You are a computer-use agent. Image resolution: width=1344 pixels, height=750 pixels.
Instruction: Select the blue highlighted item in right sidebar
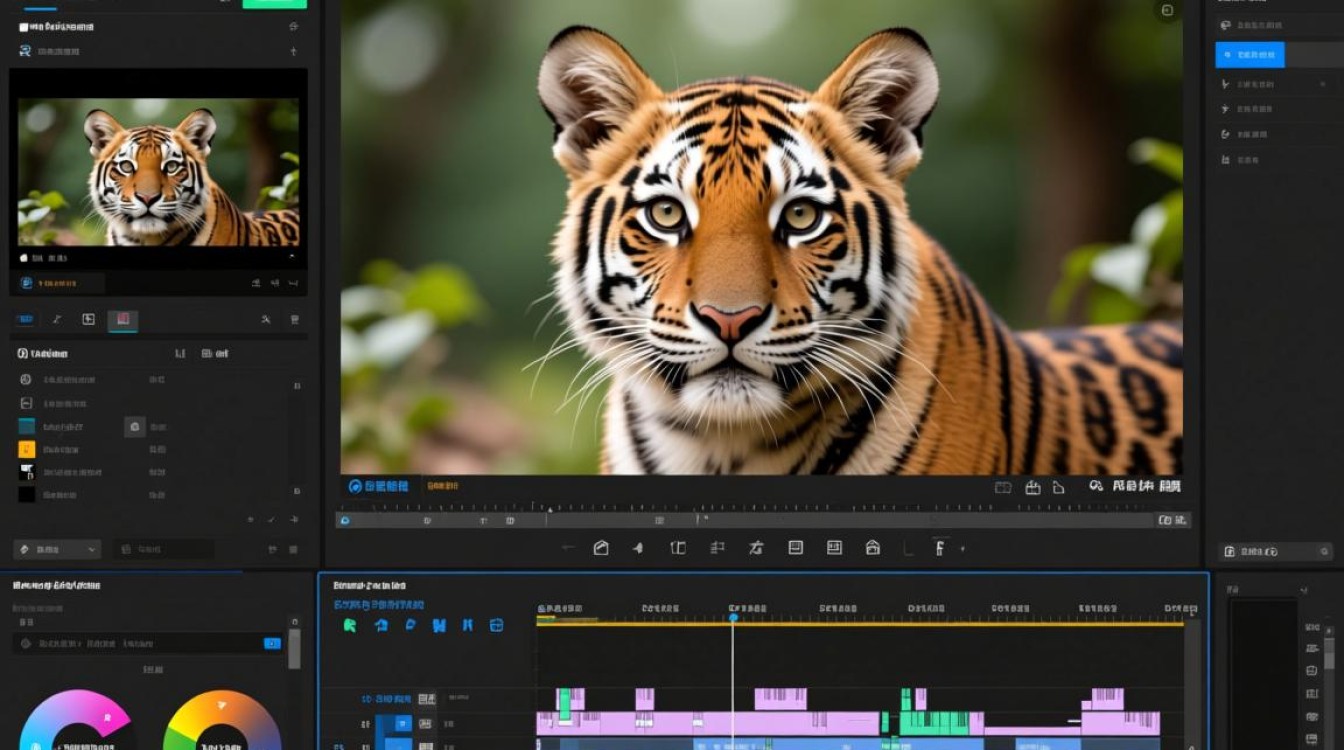(1250, 55)
